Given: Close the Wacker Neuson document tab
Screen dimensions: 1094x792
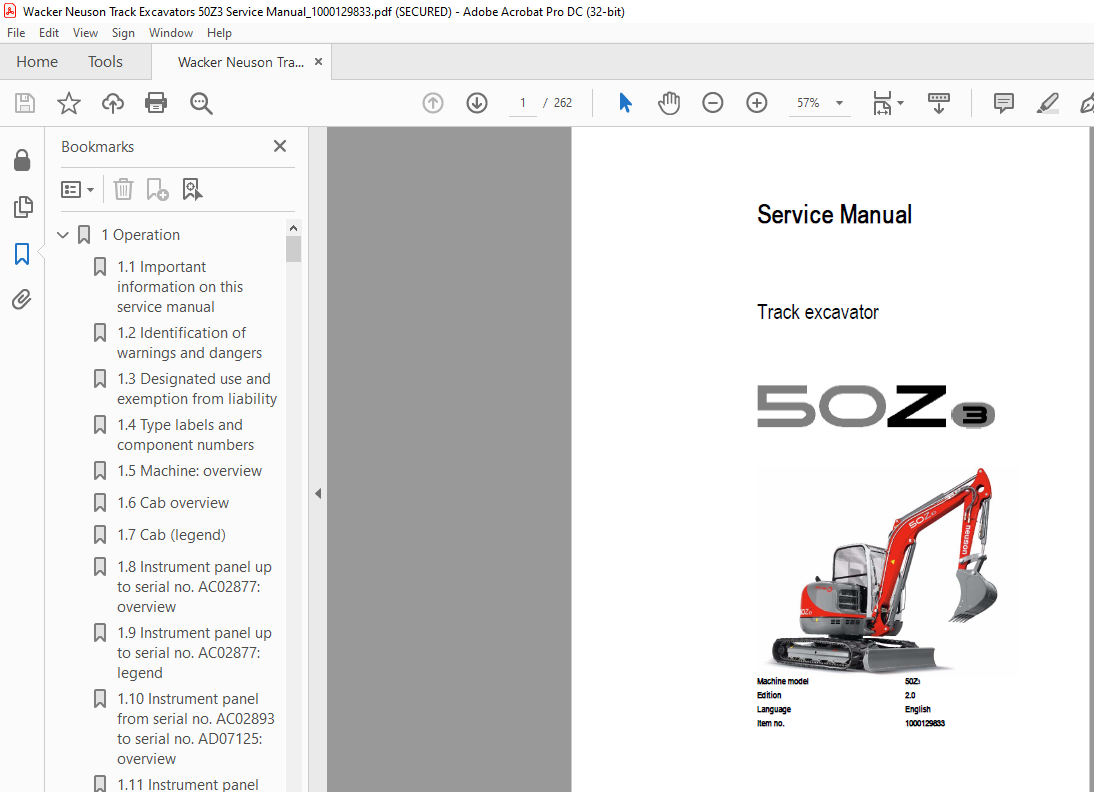Looking at the screenshot, I should pos(318,61).
